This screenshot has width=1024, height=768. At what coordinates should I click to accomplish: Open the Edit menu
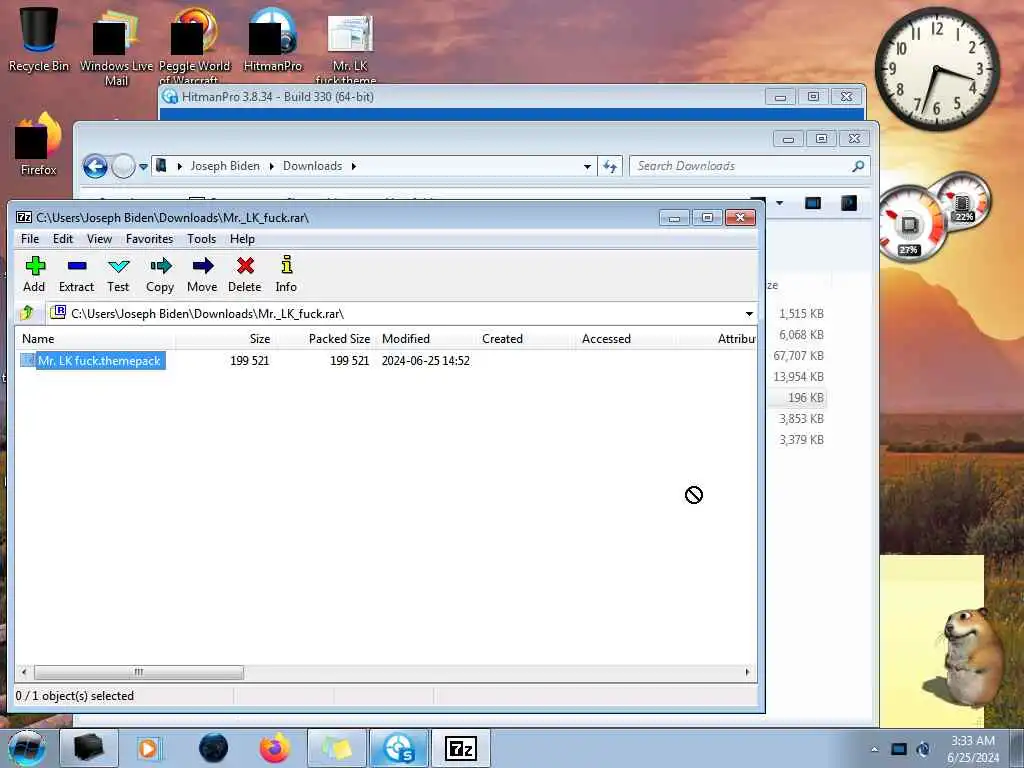coord(63,239)
